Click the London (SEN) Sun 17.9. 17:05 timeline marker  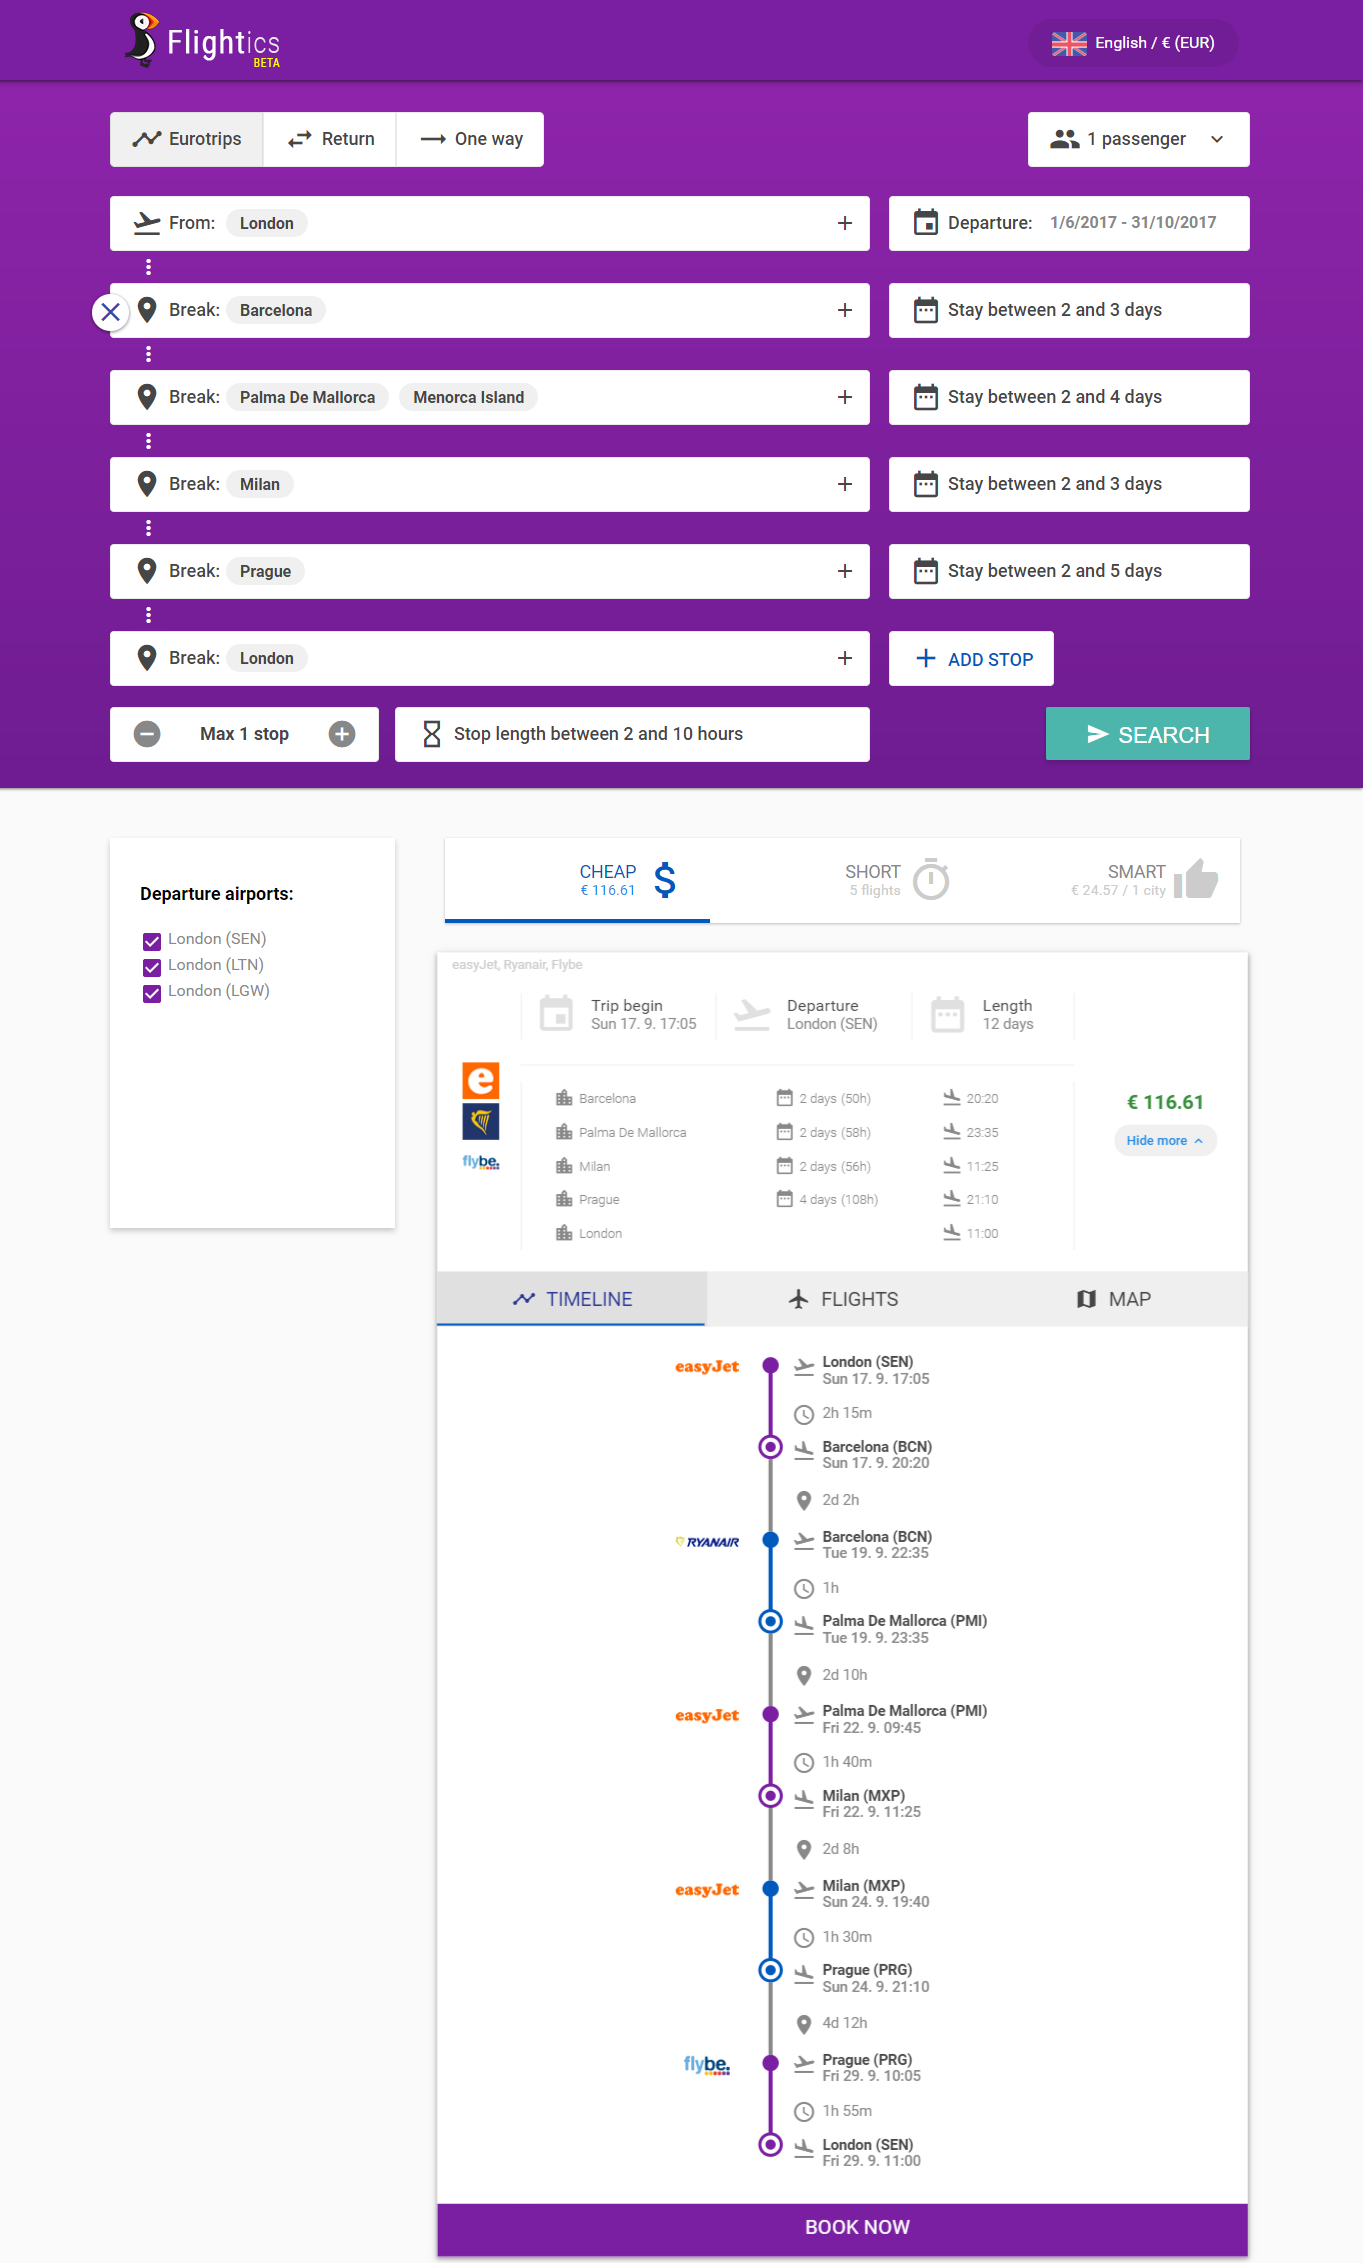770,1365
